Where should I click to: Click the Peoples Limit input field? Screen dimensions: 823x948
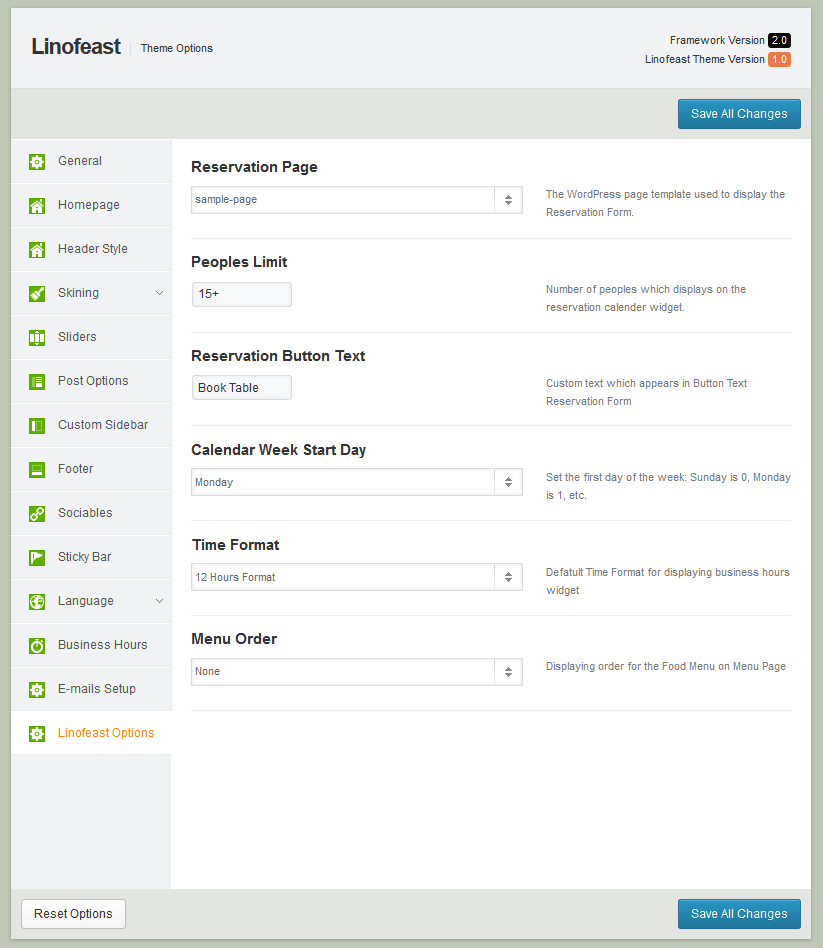click(x=242, y=294)
